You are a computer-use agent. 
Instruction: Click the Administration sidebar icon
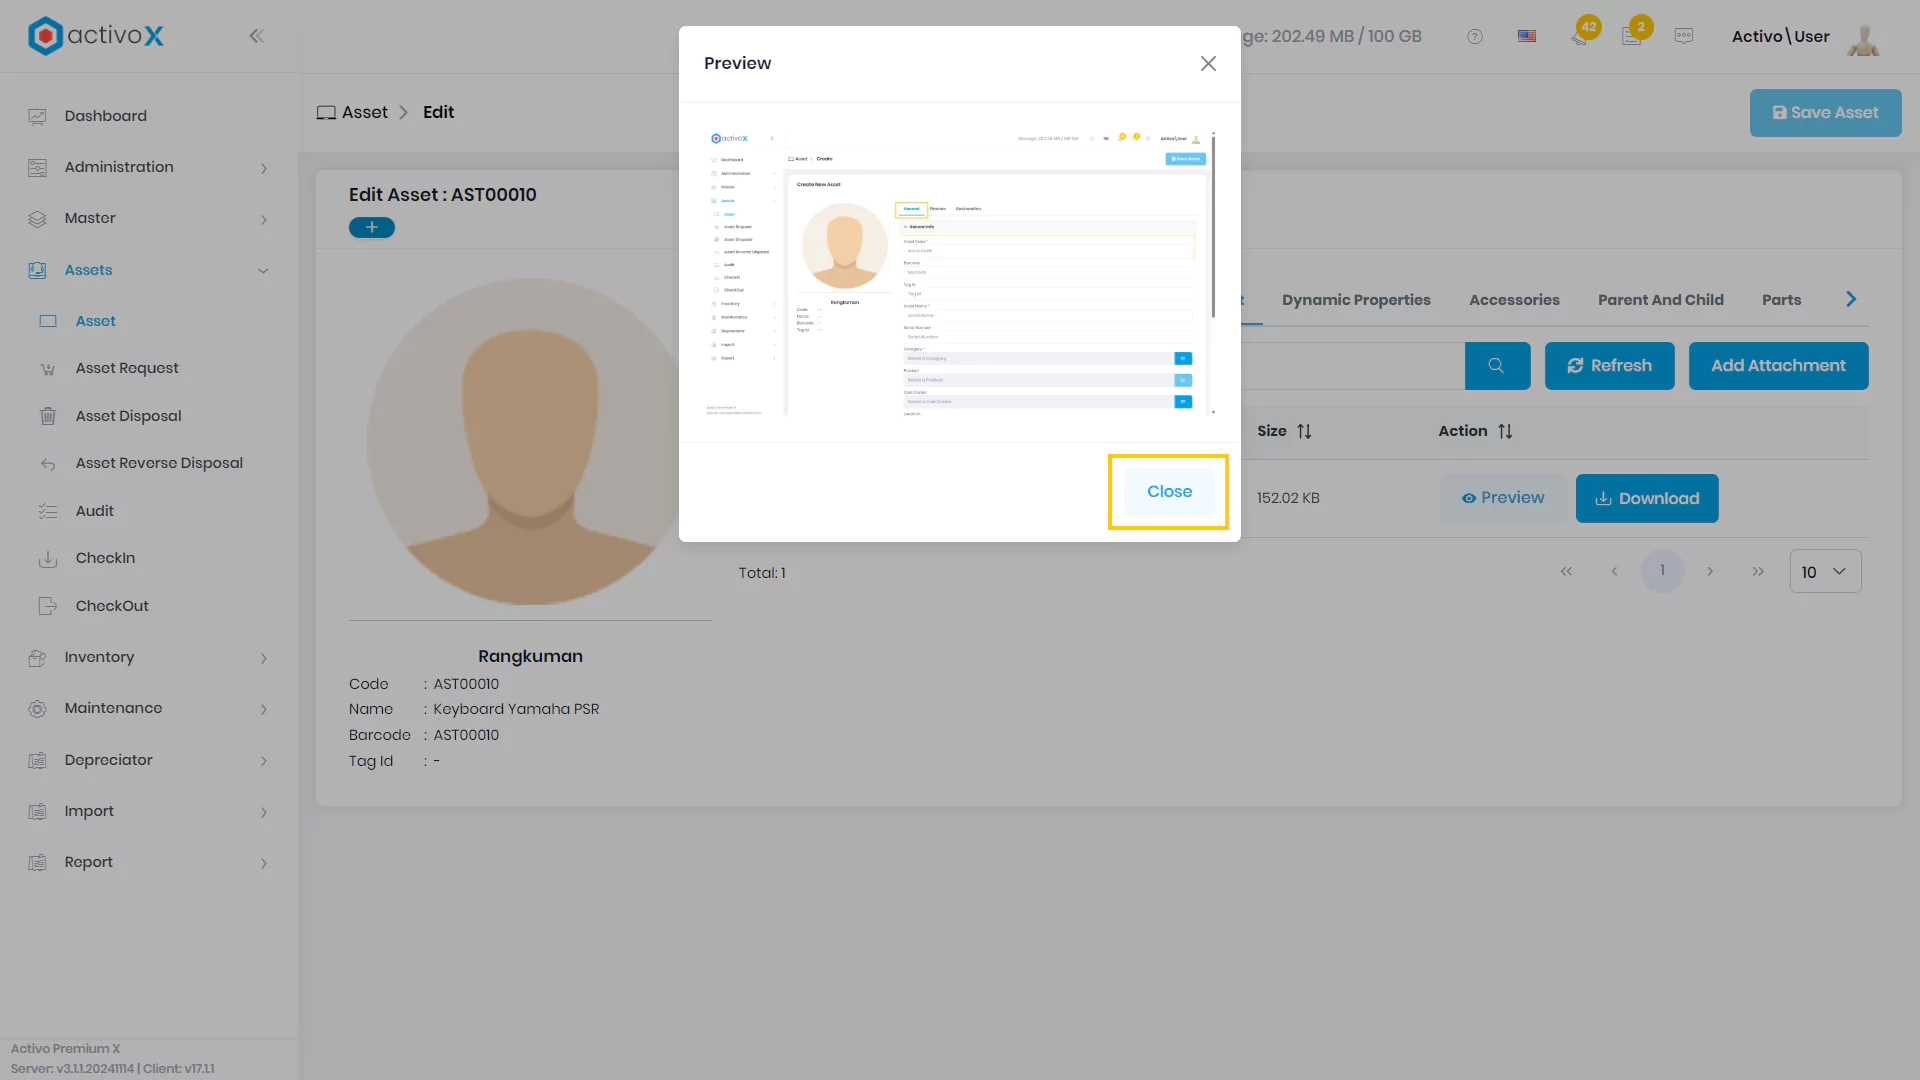[37, 167]
